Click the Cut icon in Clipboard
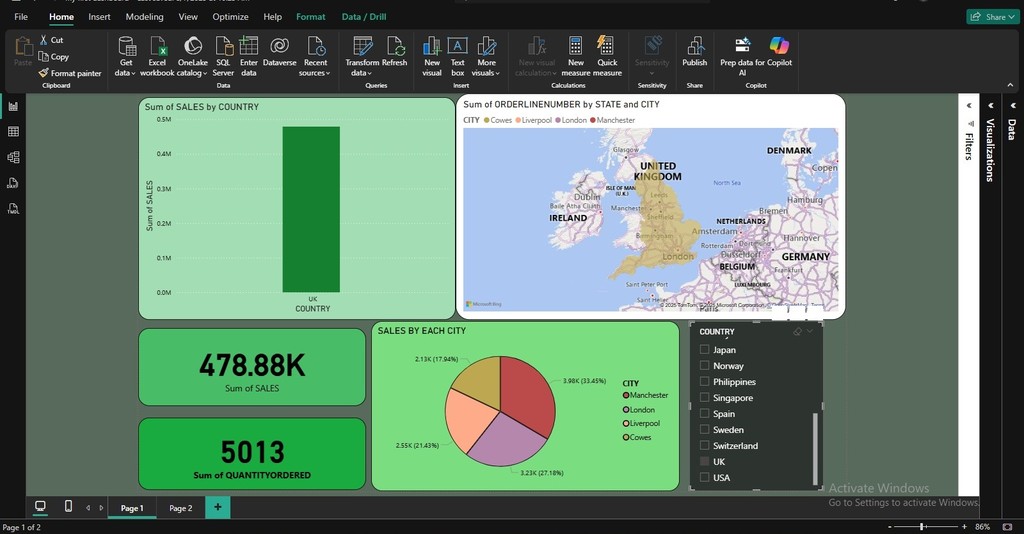The height and width of the screenshot is (534, 1024). click(x=43, y=40)
